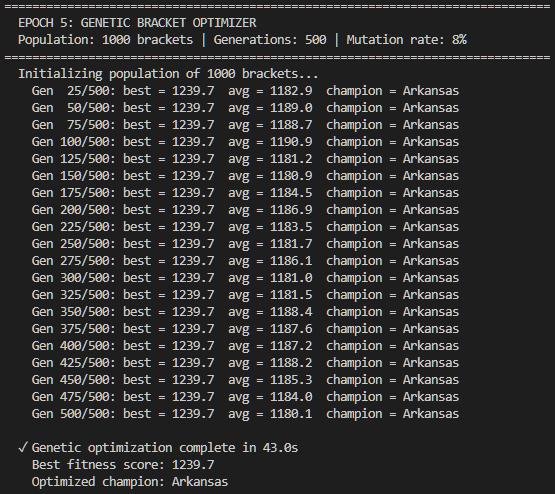Click the 'Gen 375/500' row label
Image resolution: width=555 pixels, height=494 pixels.
click(74, 329)
